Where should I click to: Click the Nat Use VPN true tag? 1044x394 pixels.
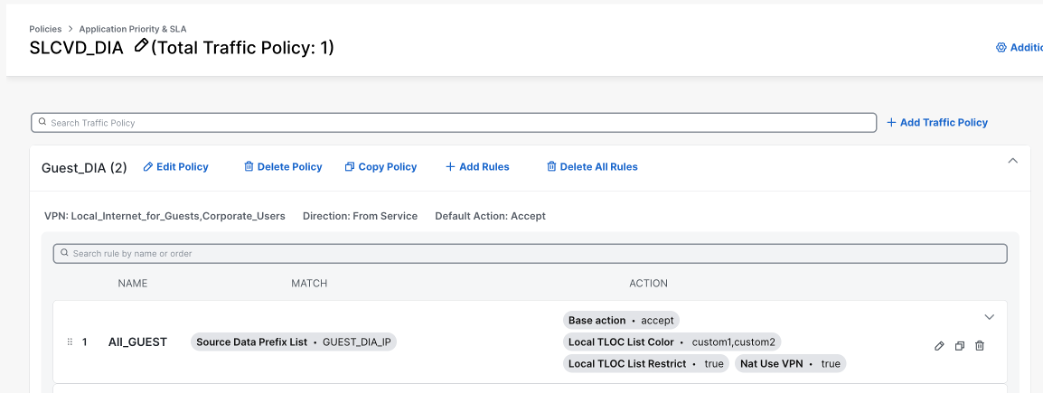(x=790, y=364)
